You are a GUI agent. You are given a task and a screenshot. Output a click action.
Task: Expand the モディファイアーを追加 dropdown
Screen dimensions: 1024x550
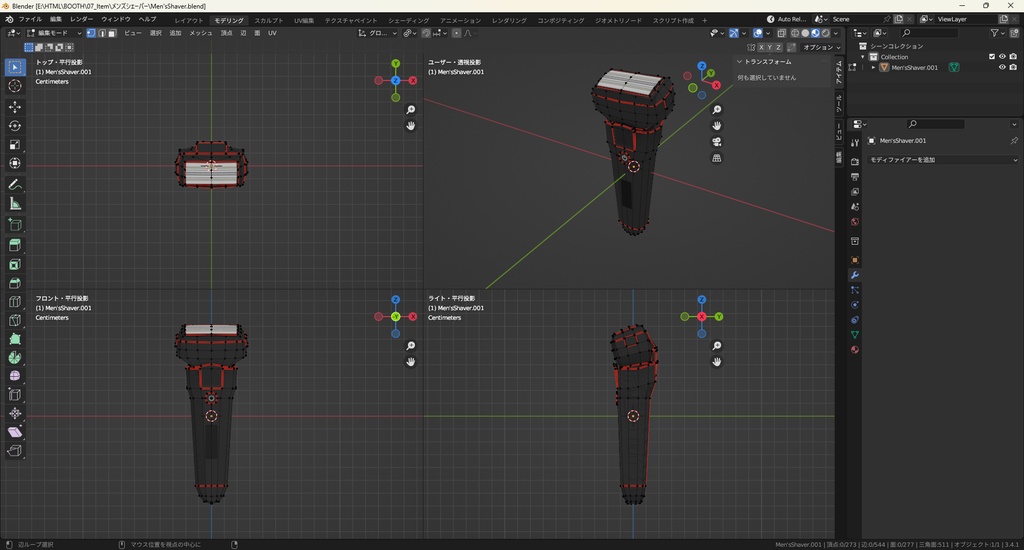tap(941, 160)
